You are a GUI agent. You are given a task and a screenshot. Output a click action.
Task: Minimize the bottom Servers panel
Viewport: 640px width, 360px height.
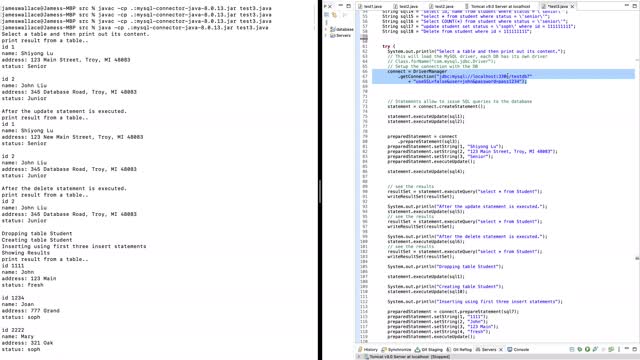pyautogui.click(x=627, y=349)
